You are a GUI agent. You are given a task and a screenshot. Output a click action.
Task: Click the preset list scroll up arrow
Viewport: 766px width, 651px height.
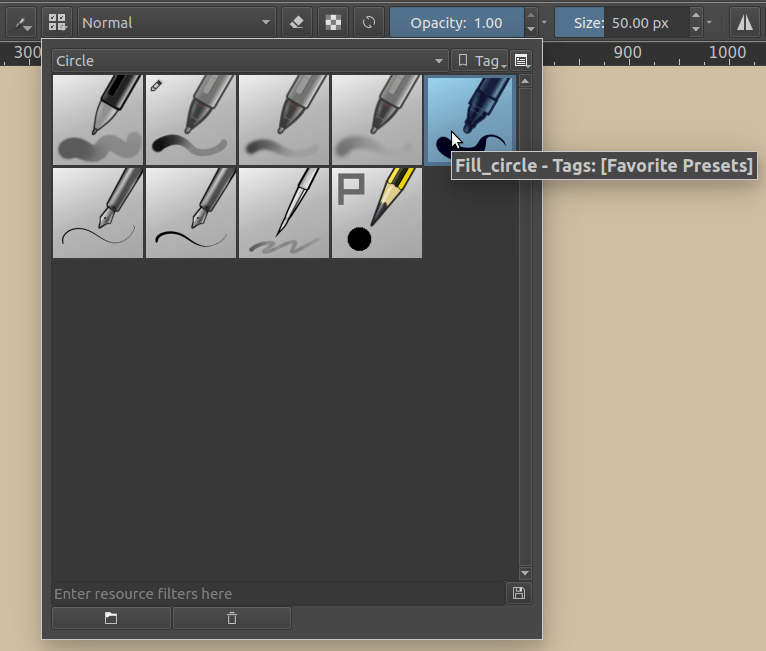pos(525,81)
